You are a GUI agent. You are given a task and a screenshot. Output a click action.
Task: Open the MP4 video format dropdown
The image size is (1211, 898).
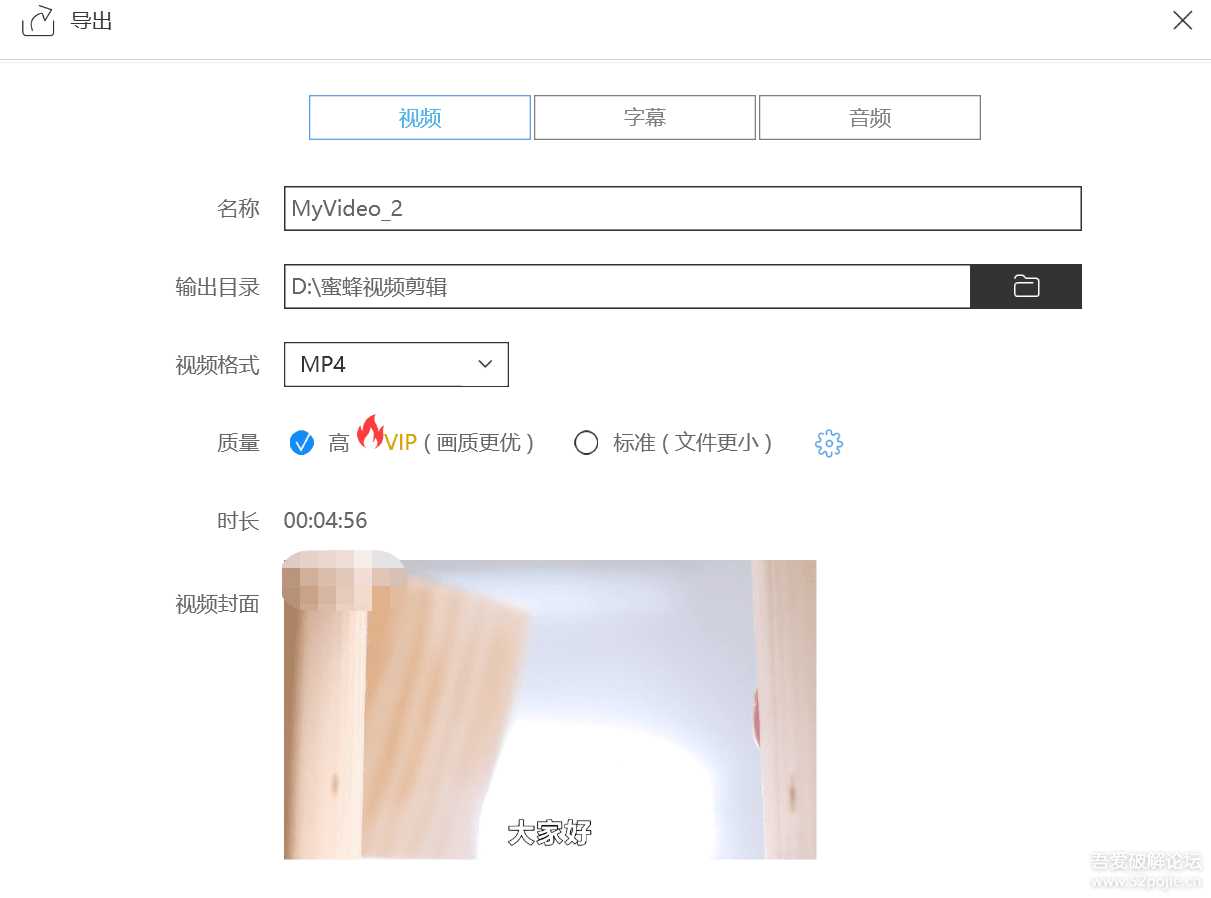pyautogui.click(x=396, y=365)
